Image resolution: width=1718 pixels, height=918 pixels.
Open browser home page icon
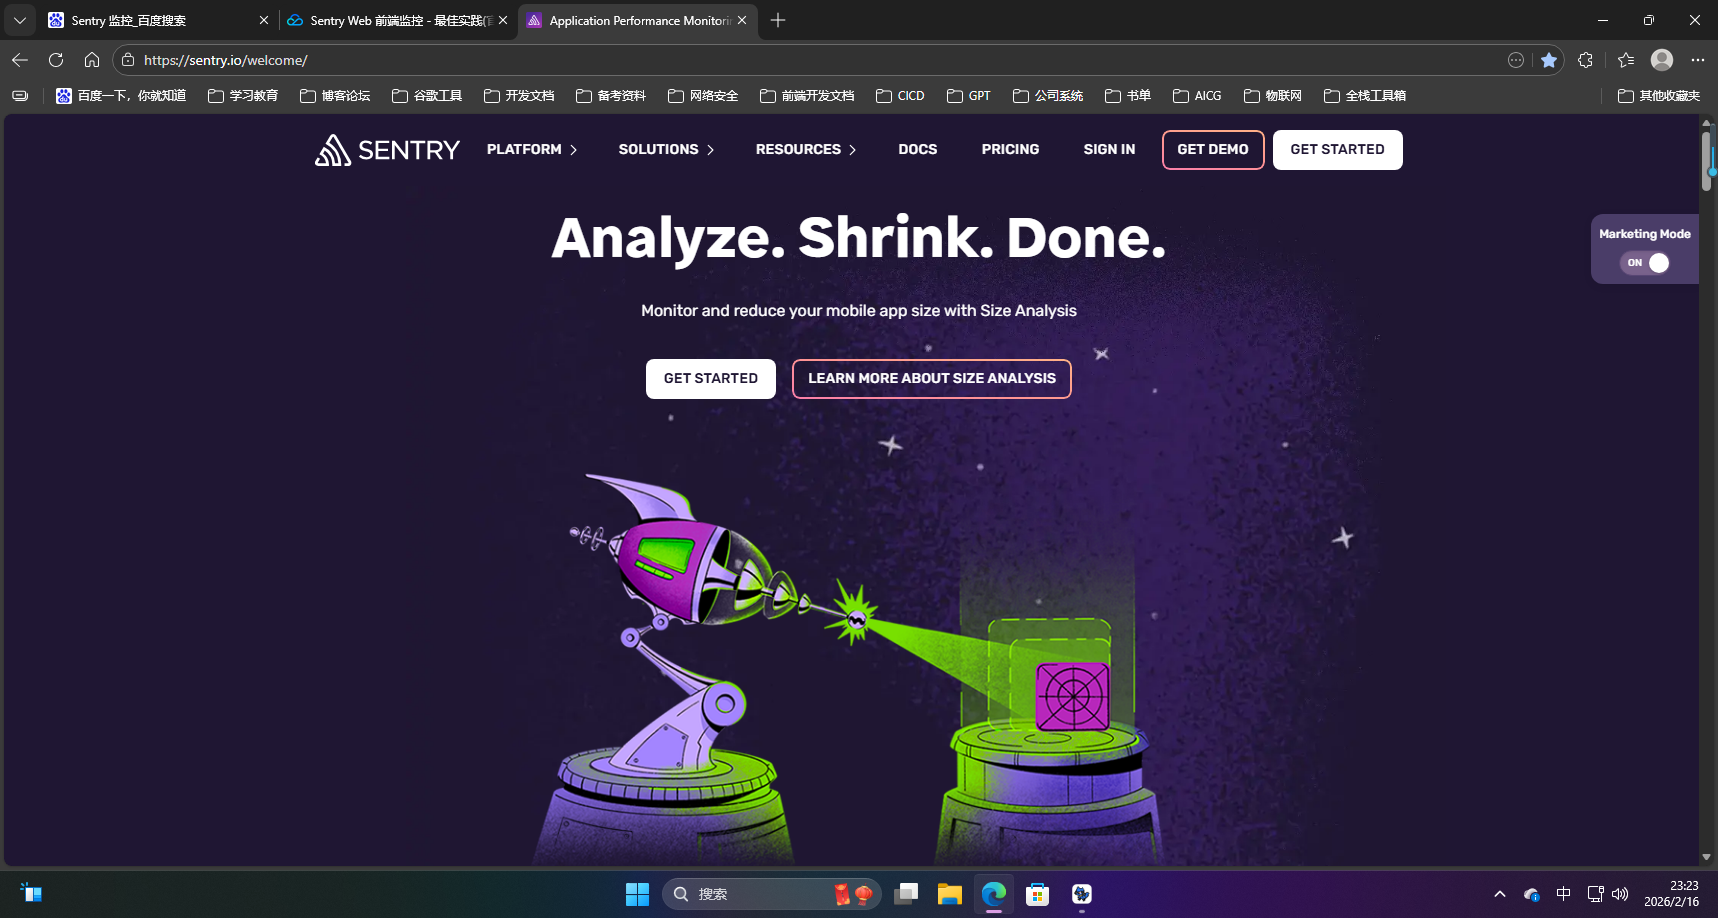(92, 60)
